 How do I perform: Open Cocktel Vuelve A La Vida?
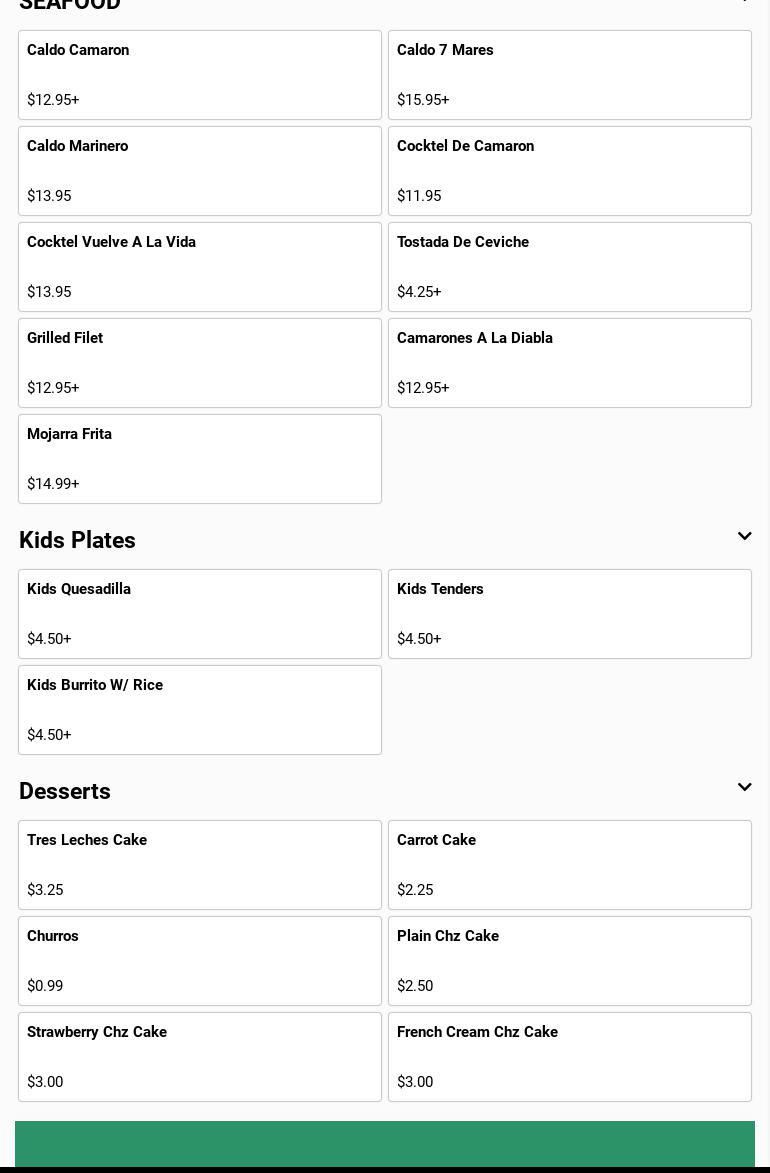(x=200, y=267)
